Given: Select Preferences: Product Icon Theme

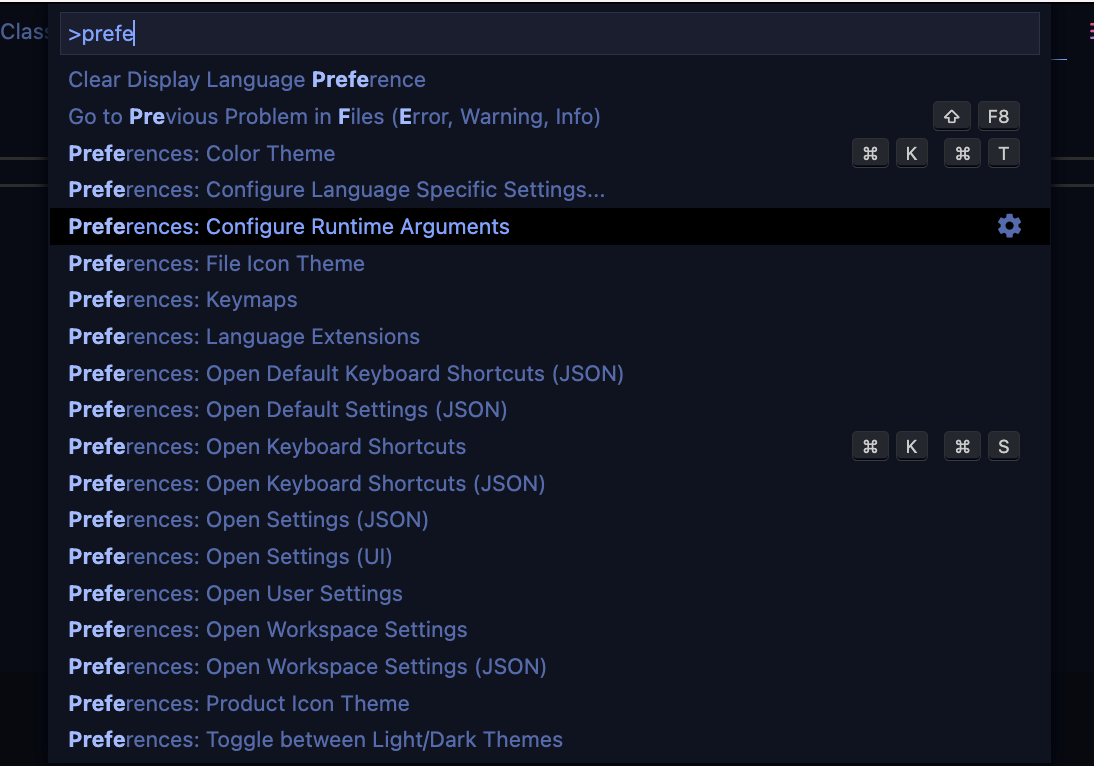Looking at the screenshot, I should pos(238,703).
